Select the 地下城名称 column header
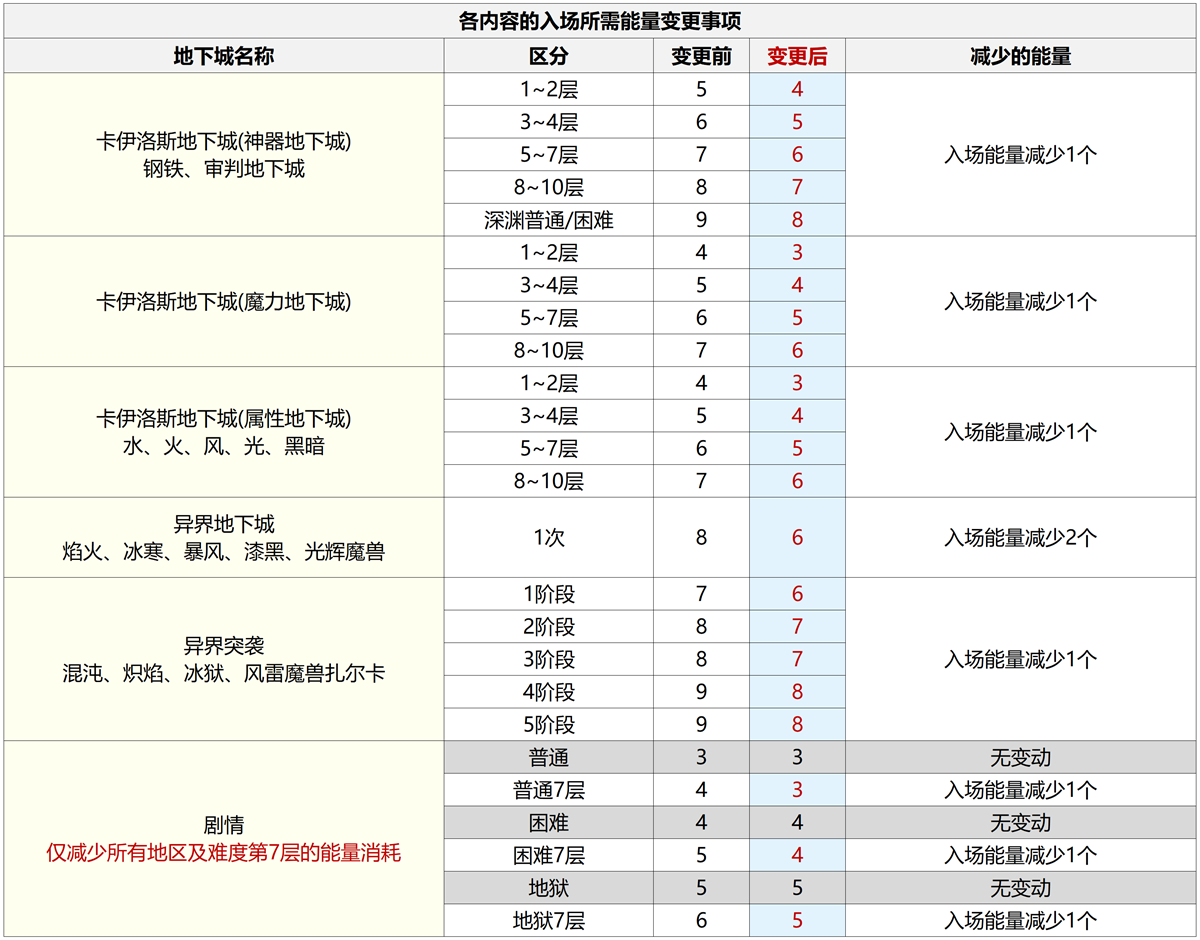 tap(224, 56)
